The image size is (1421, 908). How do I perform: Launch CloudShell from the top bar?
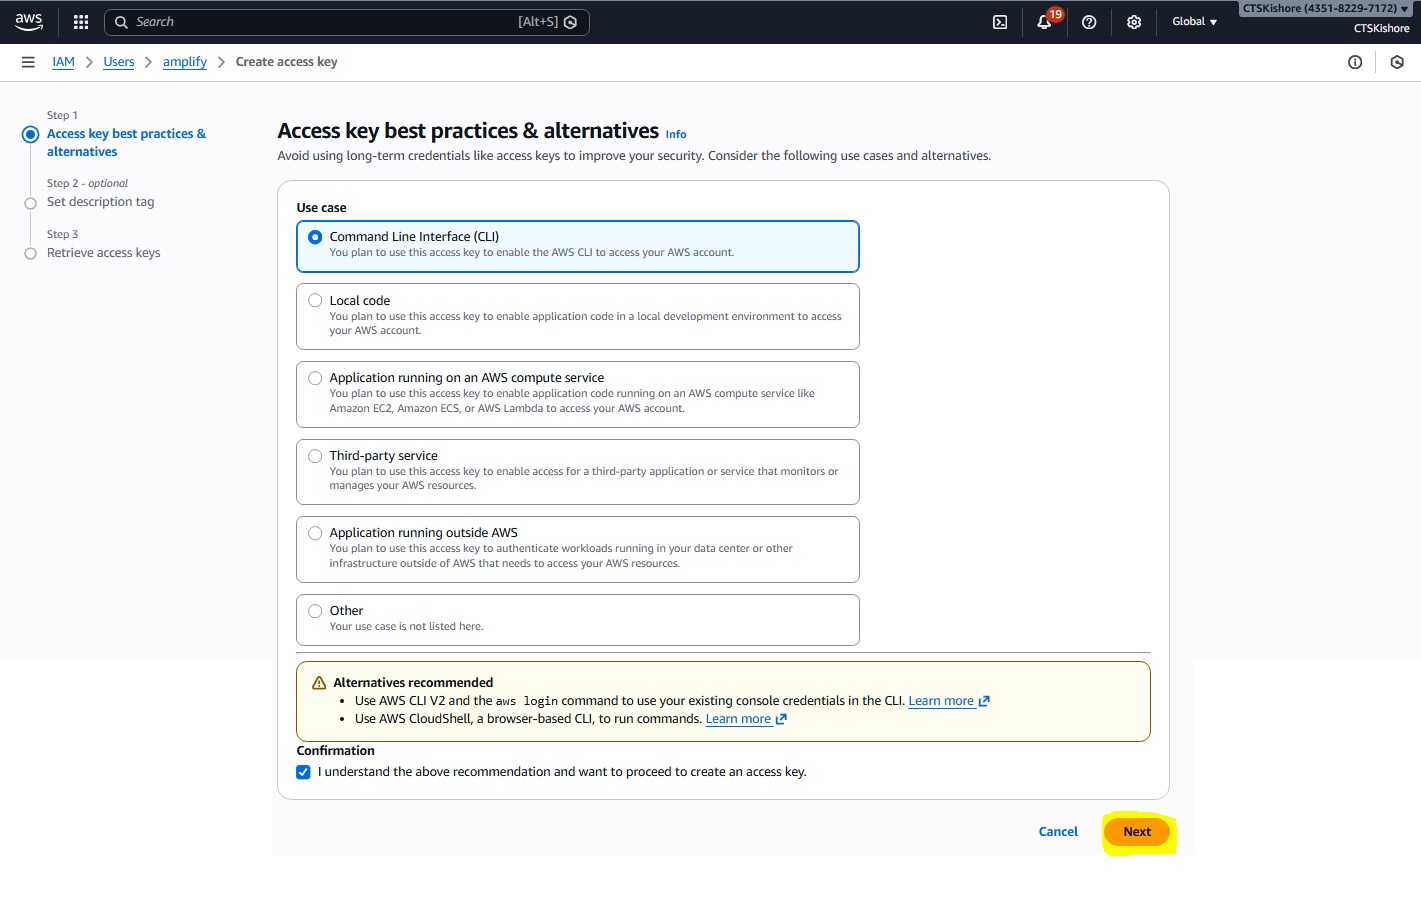point(999,22)
